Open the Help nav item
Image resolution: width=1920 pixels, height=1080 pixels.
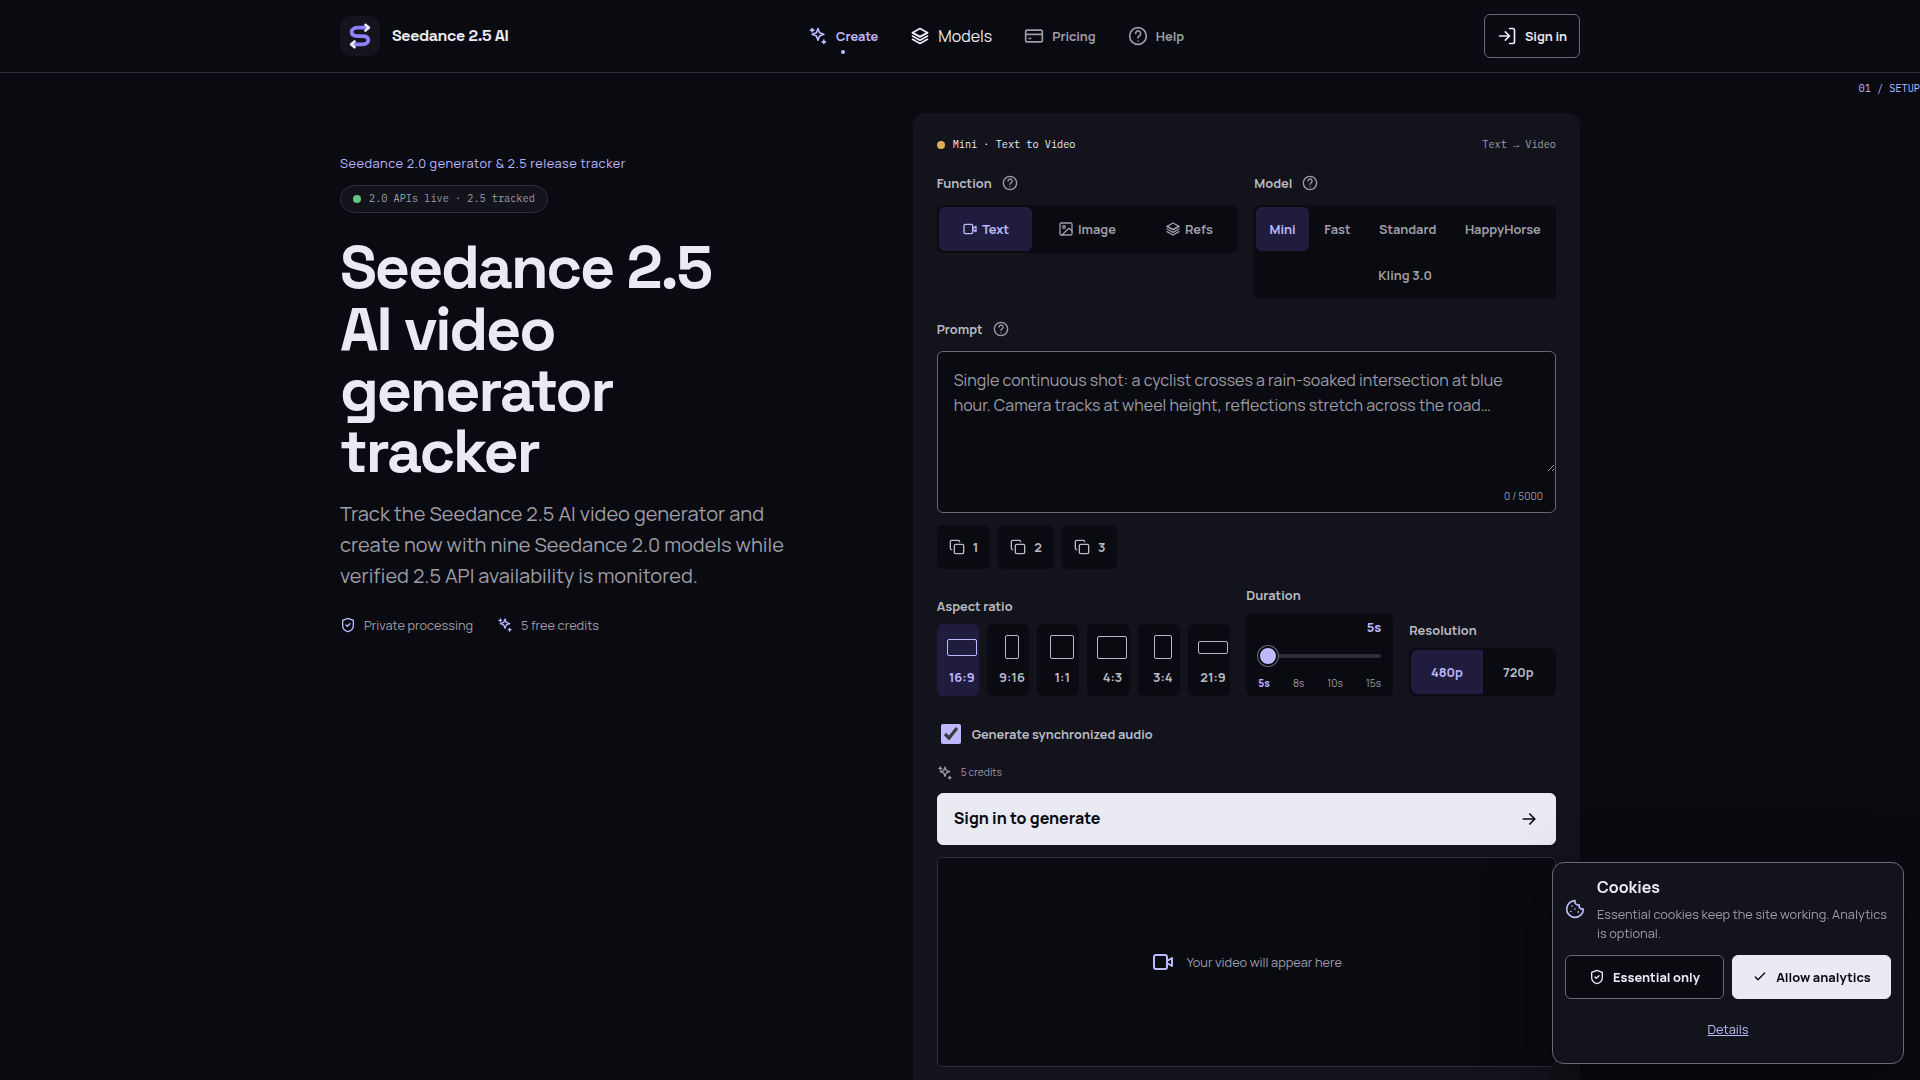coord(1156,36)
